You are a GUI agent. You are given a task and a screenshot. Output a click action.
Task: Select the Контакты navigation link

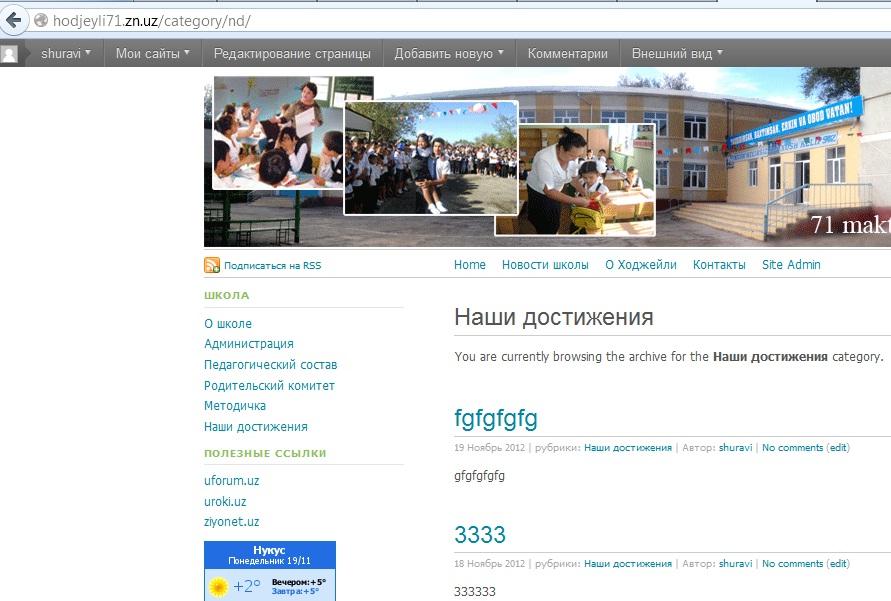pos(719,265)
